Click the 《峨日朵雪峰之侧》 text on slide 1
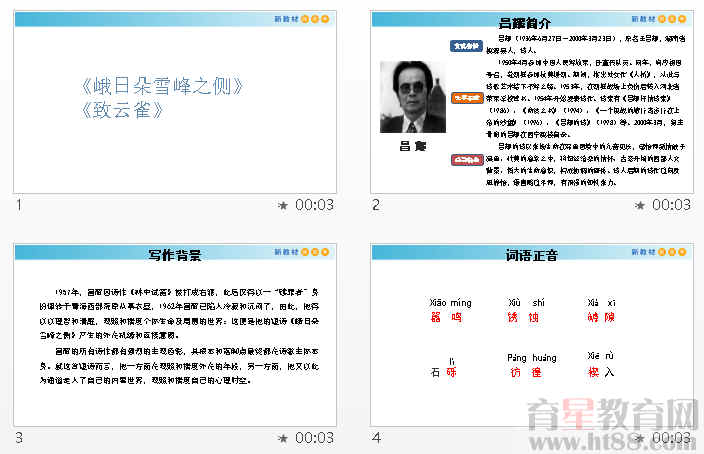This screenshot has height=454, width=704. click(x=162, y=86)
